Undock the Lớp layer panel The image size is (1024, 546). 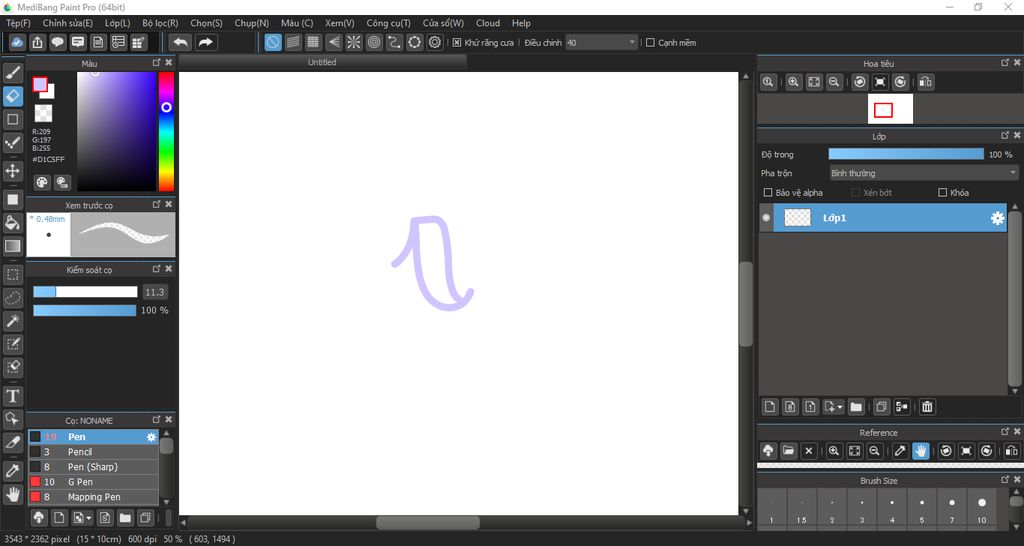click(x=1004, y=136)
